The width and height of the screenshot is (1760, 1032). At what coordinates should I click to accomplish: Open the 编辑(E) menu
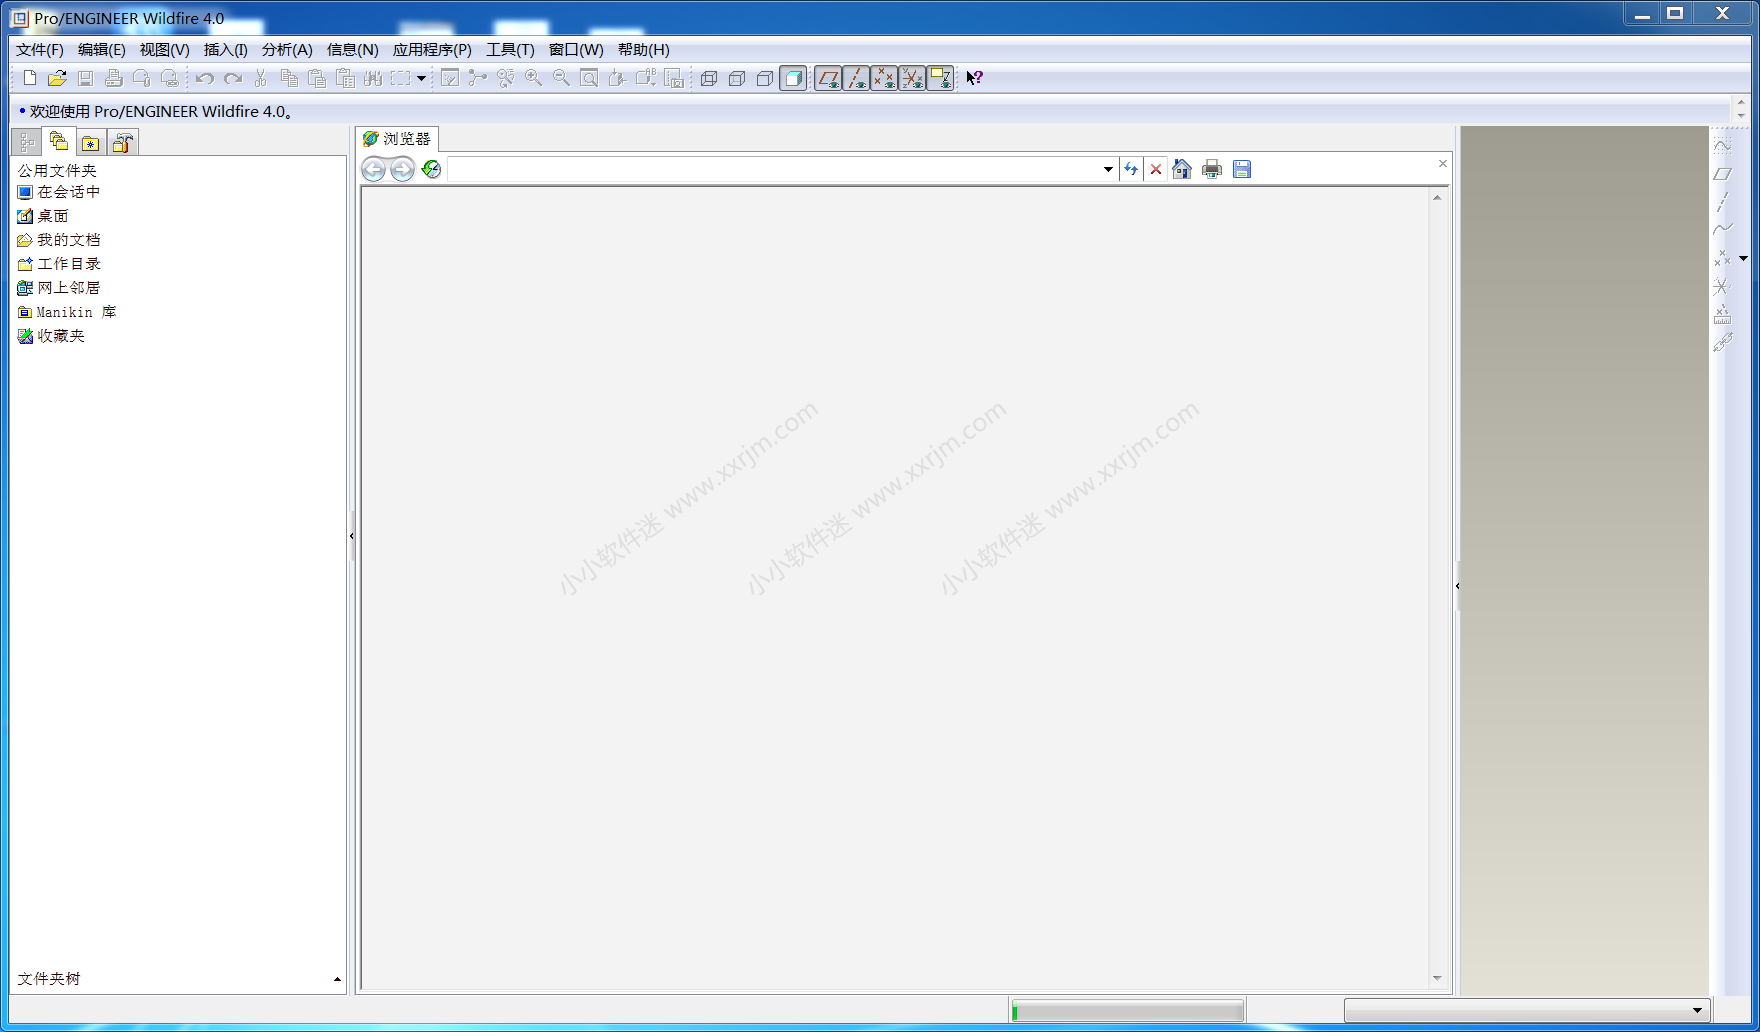102,50
